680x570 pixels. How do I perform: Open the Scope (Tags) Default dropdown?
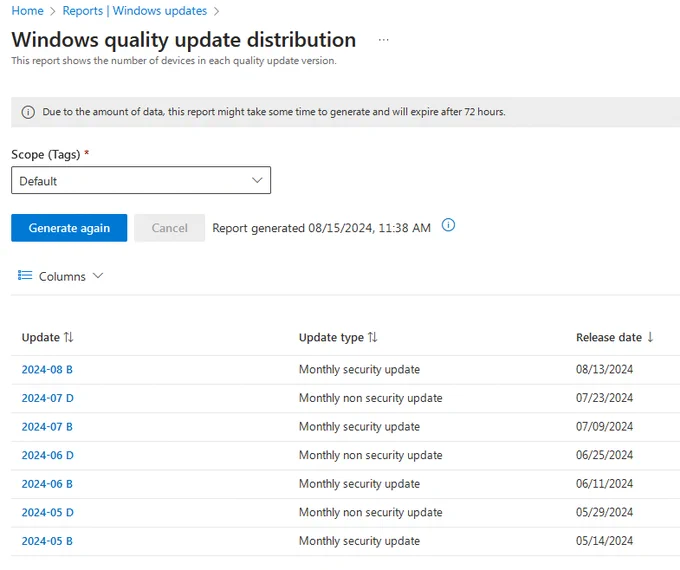point(141,180)
